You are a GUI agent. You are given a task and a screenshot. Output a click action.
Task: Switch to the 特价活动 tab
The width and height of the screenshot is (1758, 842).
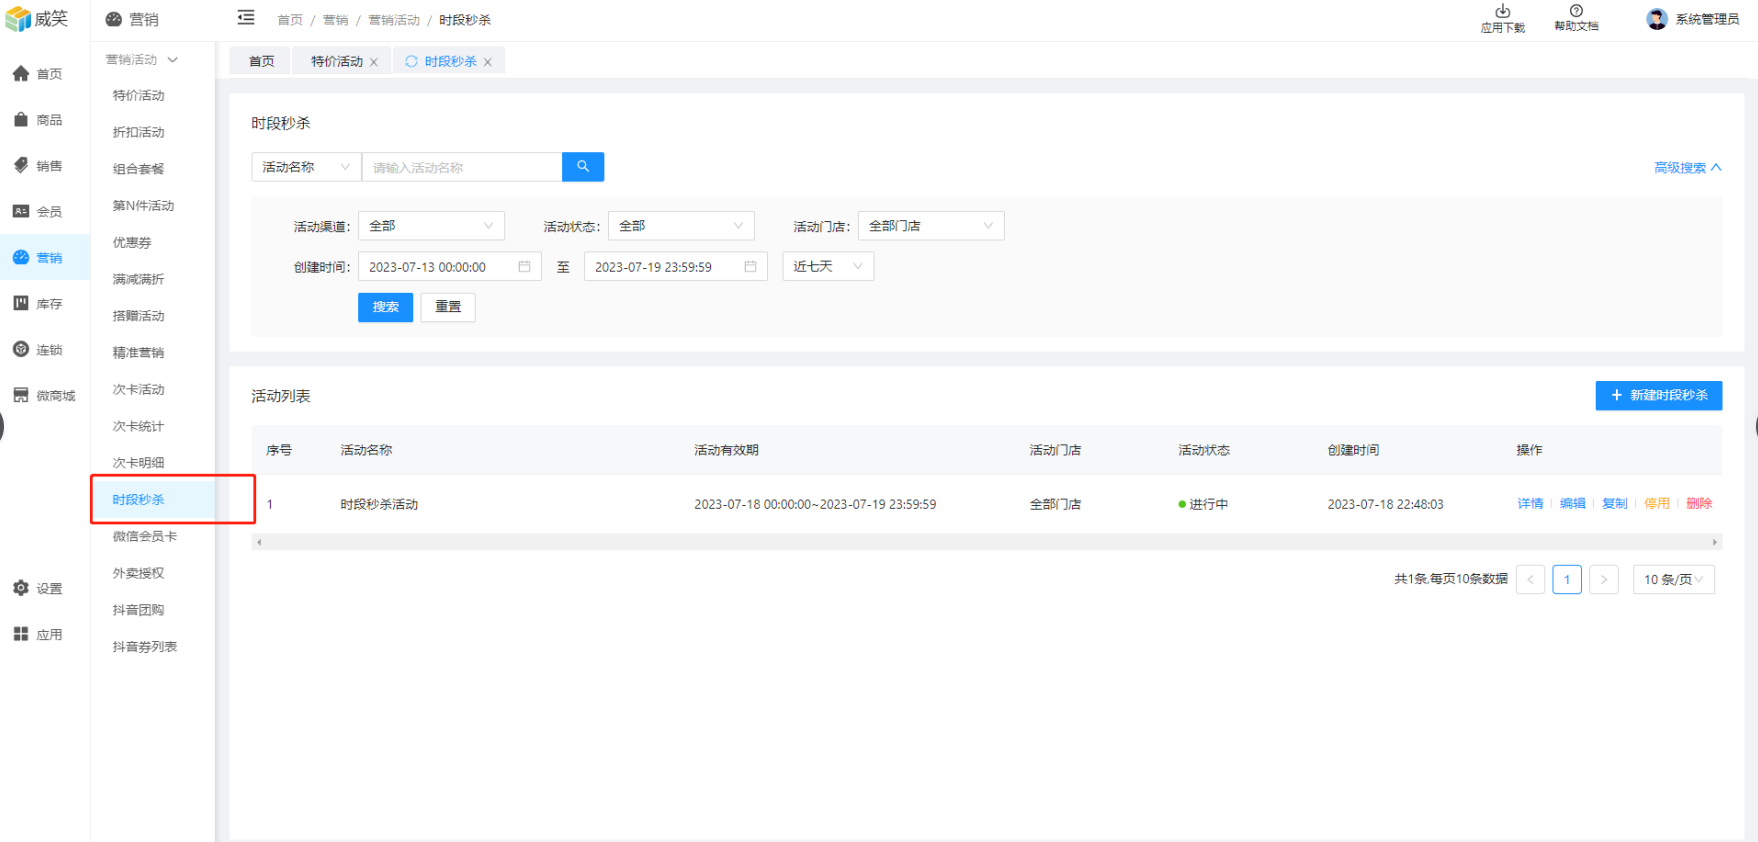click(x=336, y=62)
